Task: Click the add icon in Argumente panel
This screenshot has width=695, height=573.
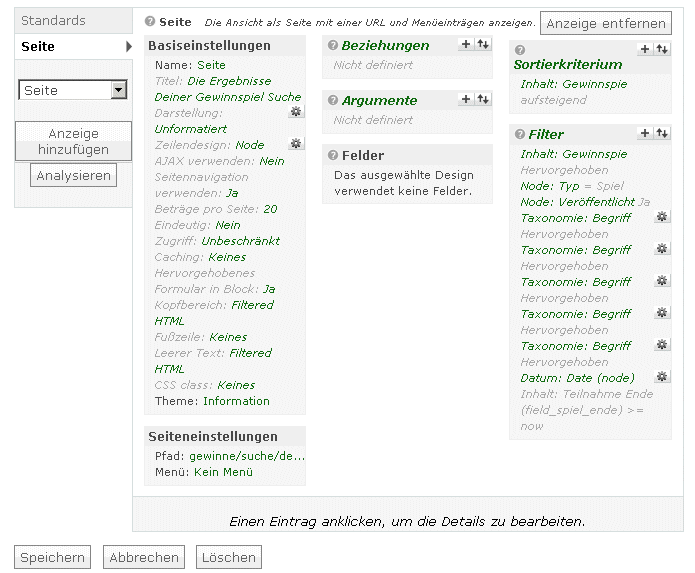Action: tap(465, 99)
